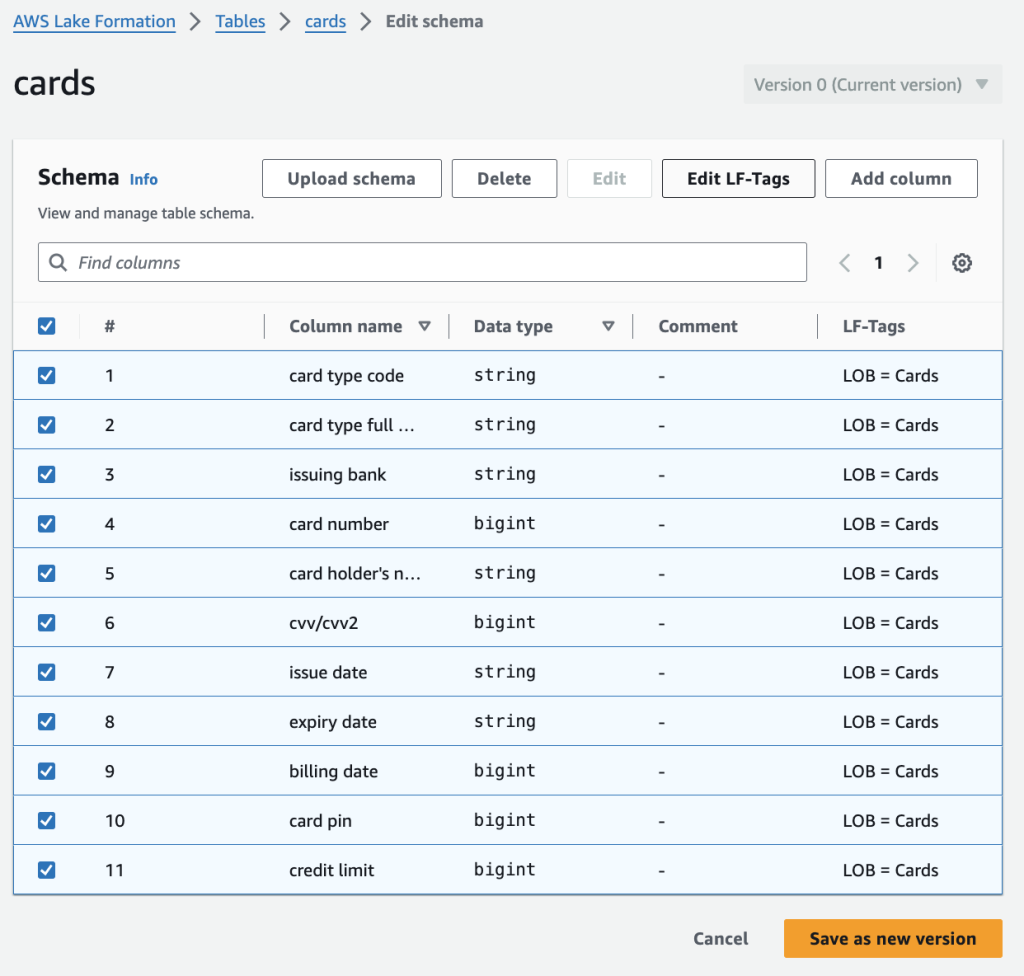Select 'expiry date' column name

[x=333, y=722]
